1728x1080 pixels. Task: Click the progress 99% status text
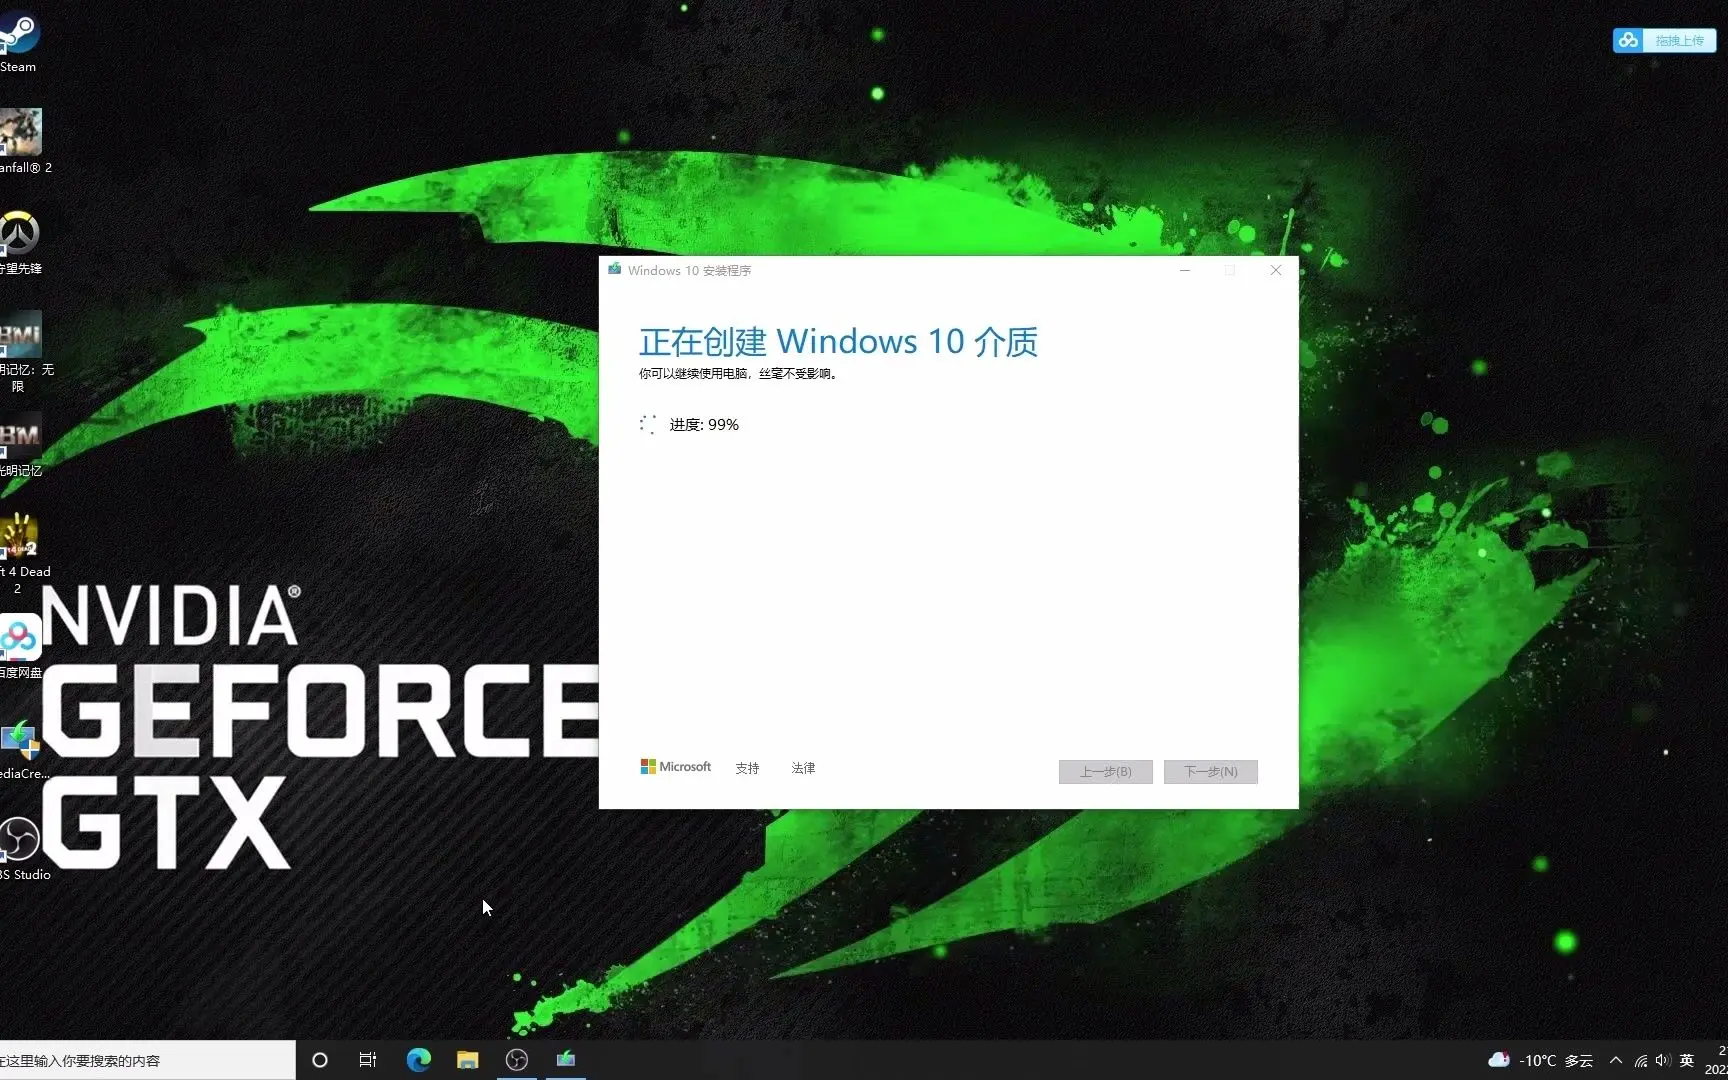click(704, 425)
